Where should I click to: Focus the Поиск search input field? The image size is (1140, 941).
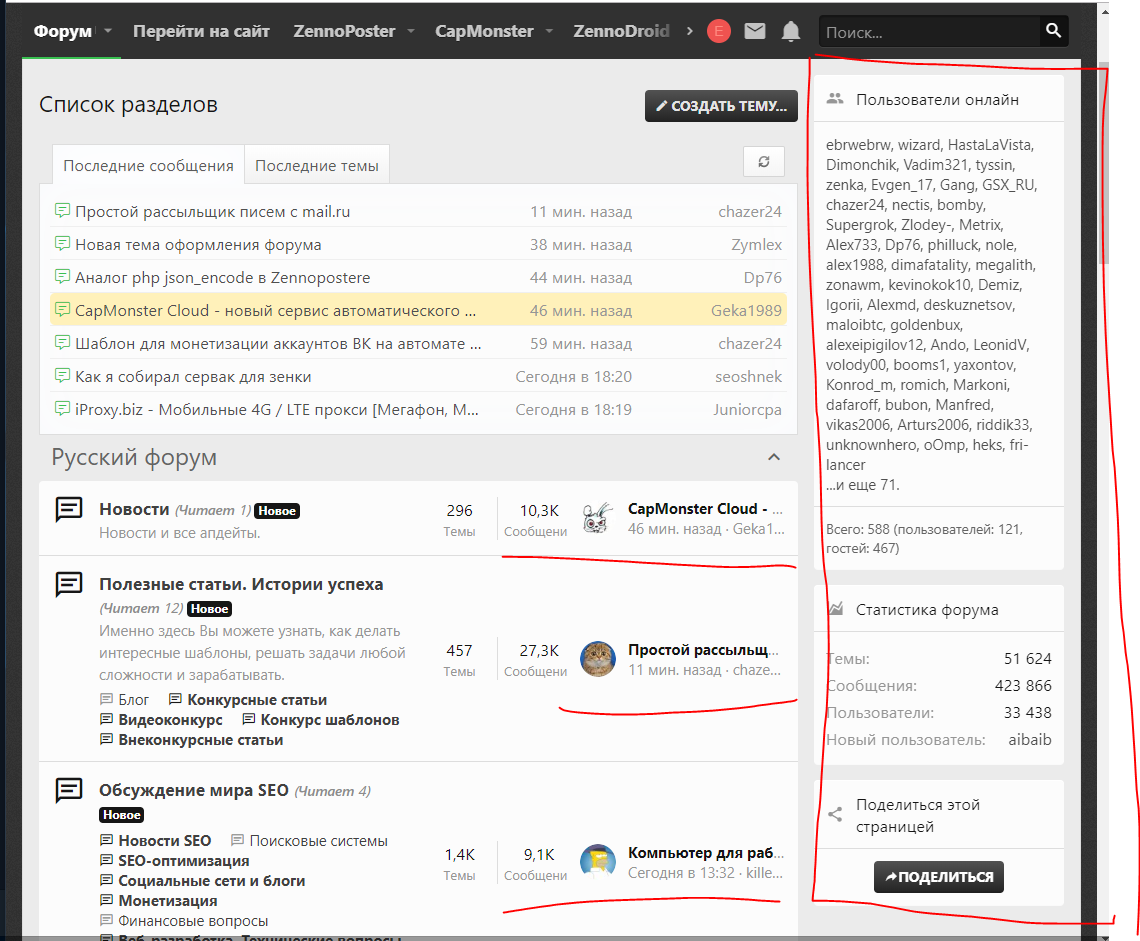click(929, 32)
